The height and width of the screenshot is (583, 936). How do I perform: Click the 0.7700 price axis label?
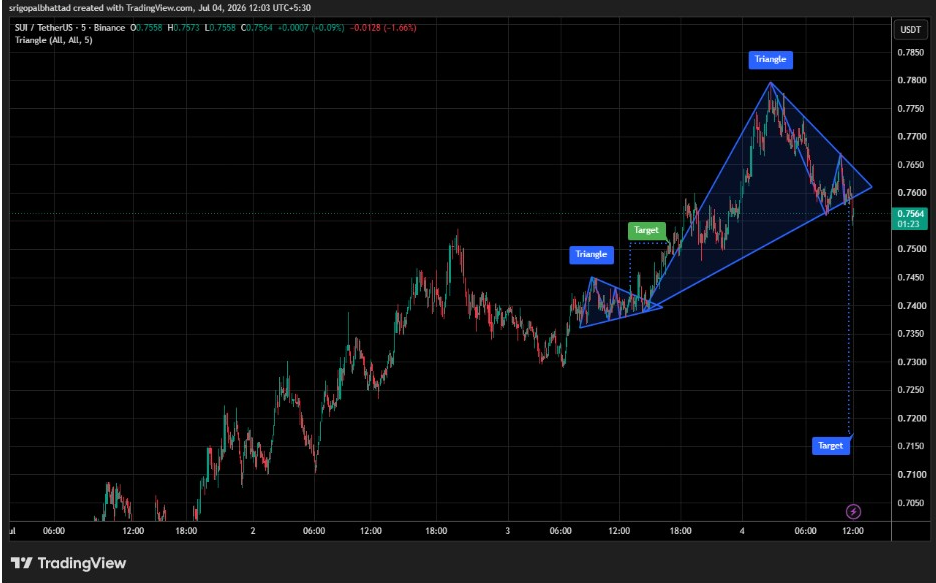point(912,137)
